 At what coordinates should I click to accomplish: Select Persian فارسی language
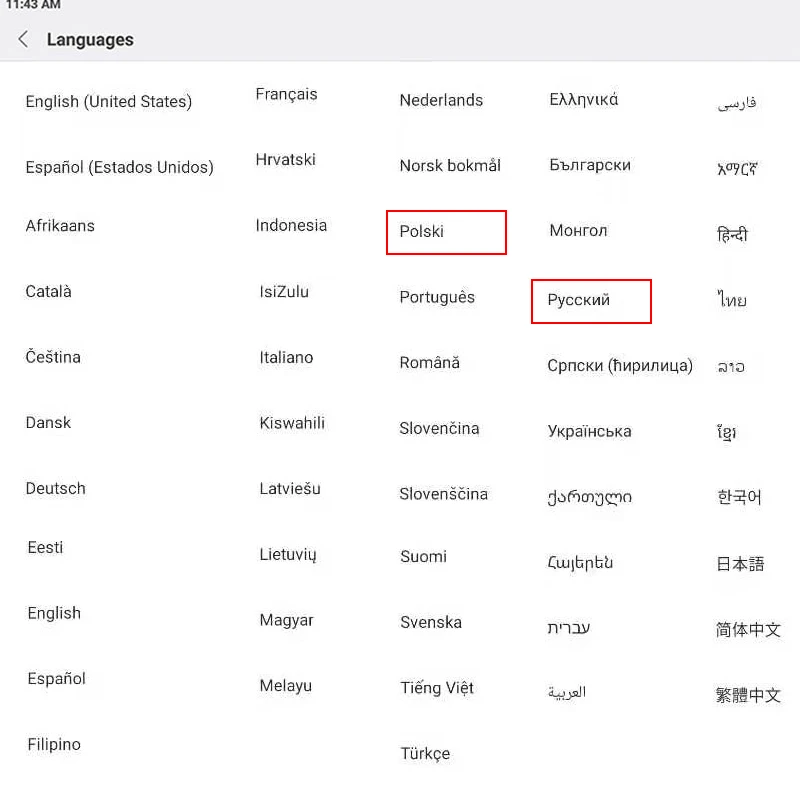[x=737, y=104]
